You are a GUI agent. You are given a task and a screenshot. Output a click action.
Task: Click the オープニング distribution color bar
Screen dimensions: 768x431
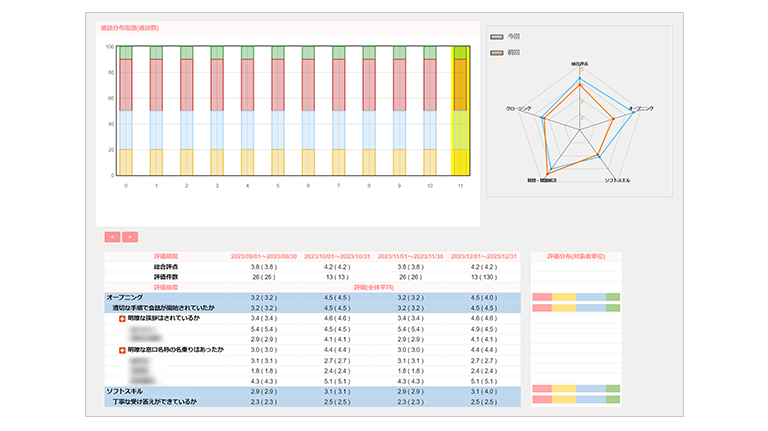[x=576, y=298]
